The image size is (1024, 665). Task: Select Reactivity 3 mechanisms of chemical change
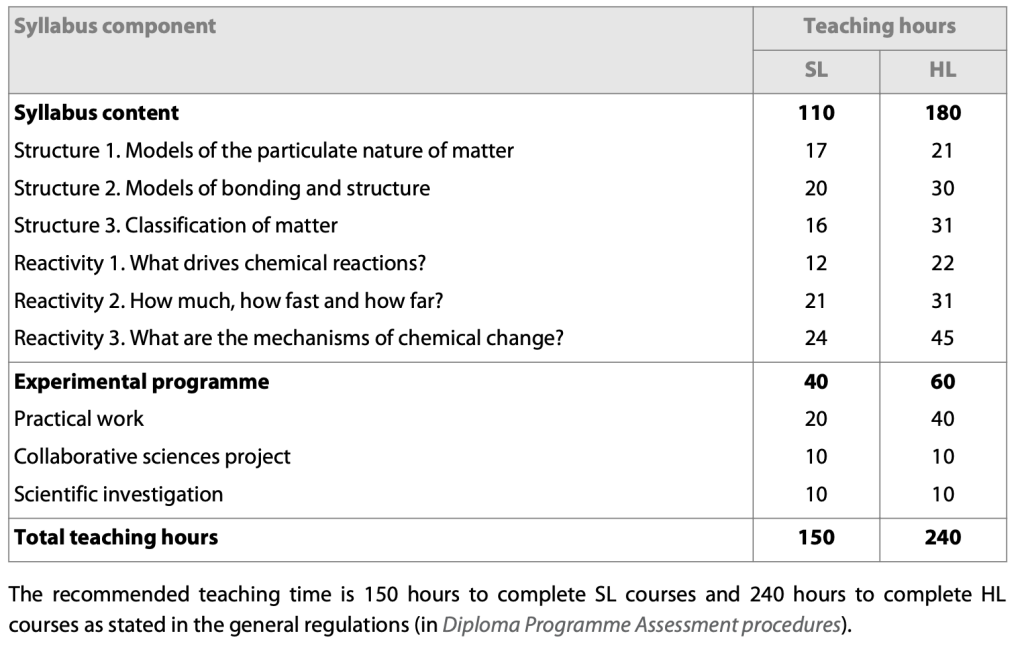tap(289, 338)
